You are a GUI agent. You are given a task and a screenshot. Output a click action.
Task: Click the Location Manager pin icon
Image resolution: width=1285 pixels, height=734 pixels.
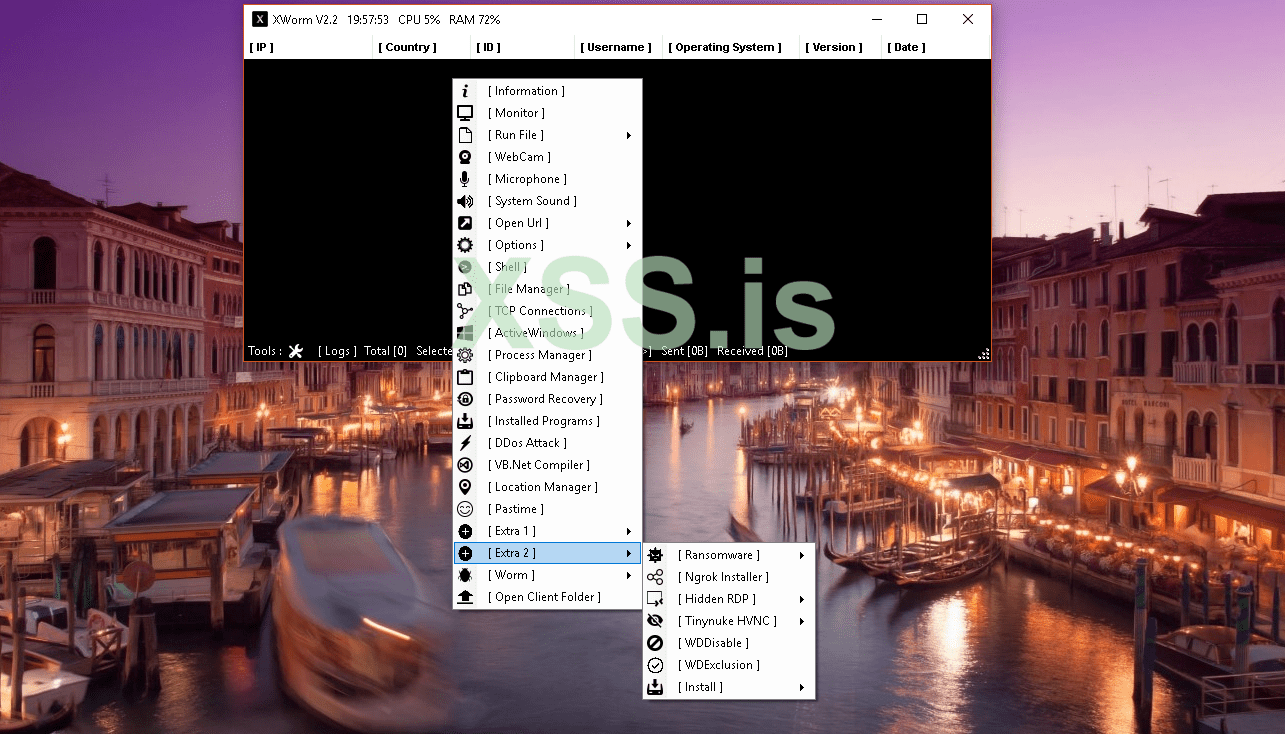[465, 487]
